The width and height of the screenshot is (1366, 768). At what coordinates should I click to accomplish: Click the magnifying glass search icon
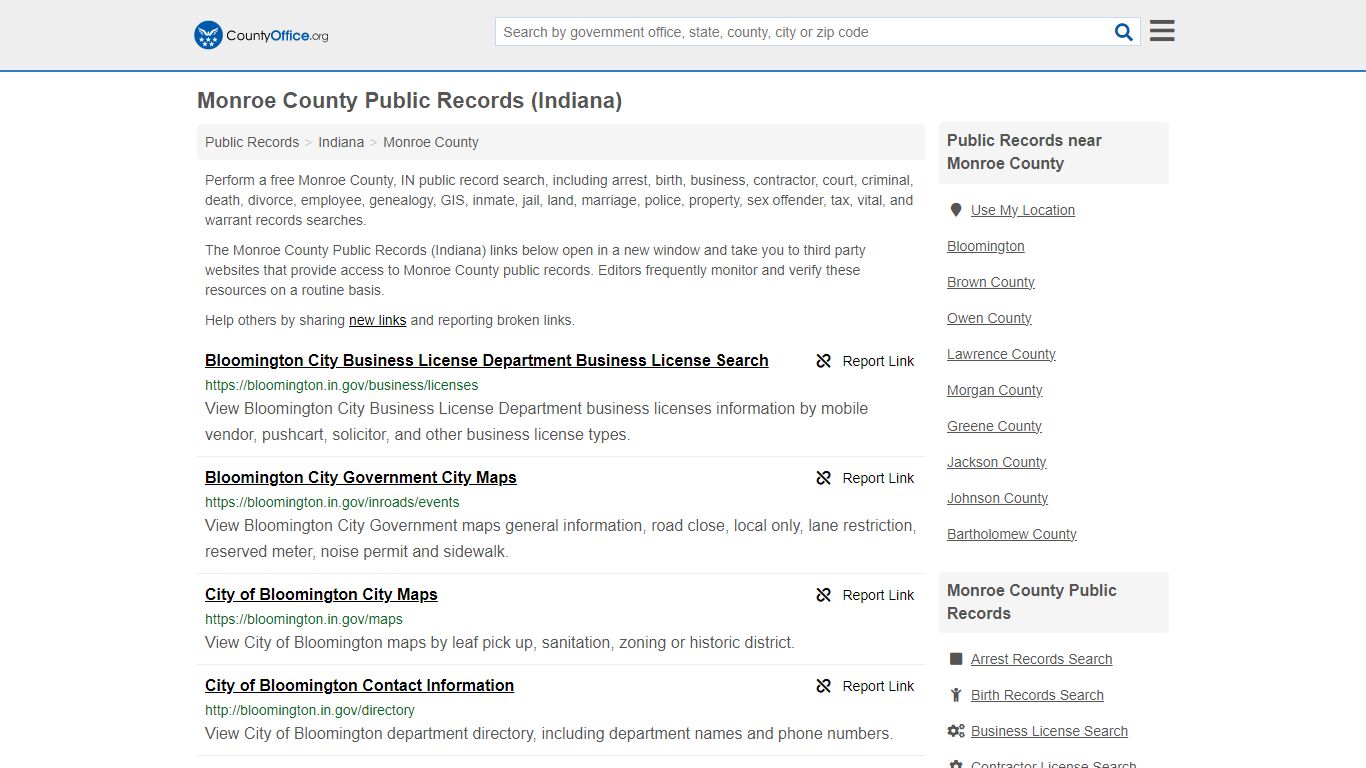click(x=1124, y=32)
